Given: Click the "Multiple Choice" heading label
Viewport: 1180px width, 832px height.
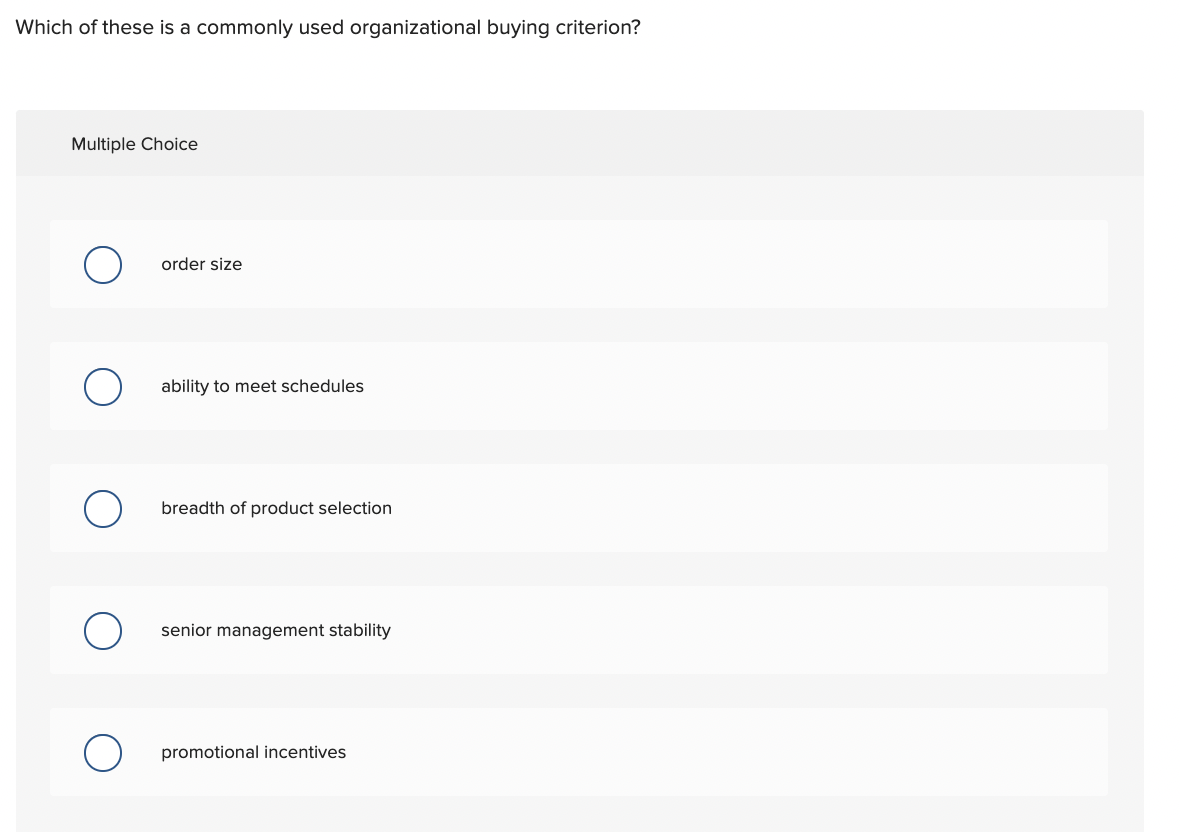Looking at the screenshot, I should (x=135, y=144).
